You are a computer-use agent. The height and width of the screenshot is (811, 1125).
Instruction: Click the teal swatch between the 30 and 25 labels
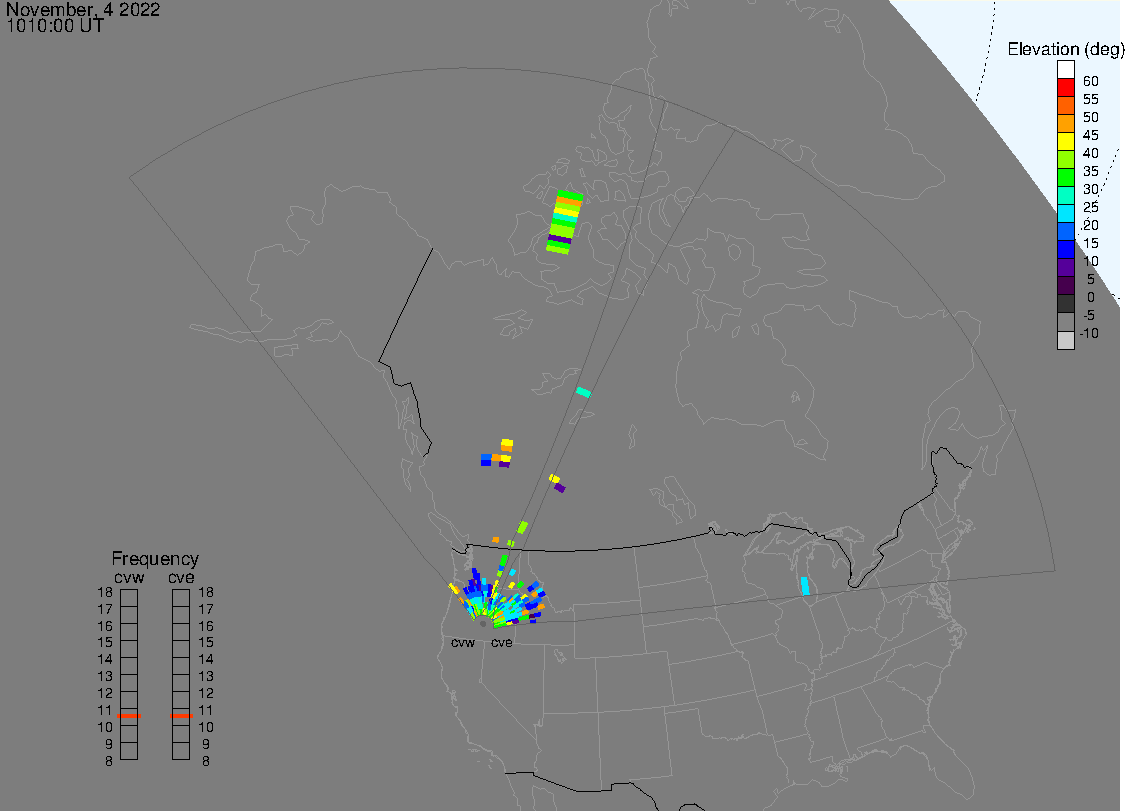(x=1065, y=195)
